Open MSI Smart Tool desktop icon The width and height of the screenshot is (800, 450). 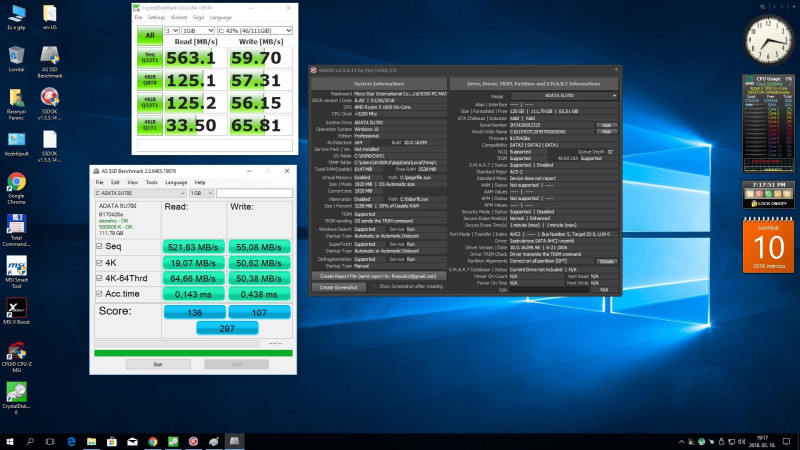click(x=16, y=272)
